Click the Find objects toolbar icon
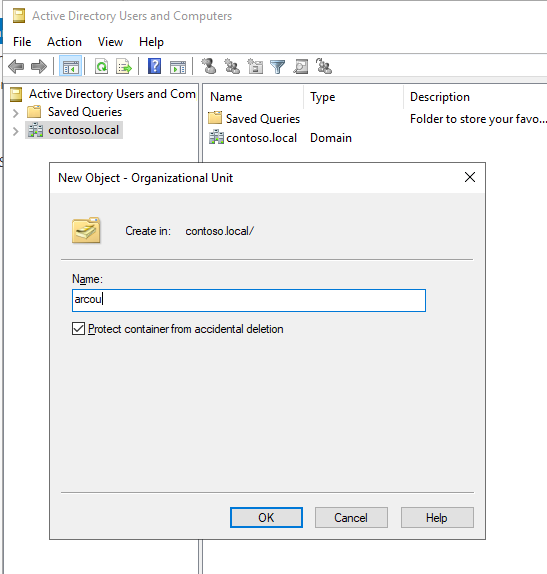This screenshot has width=547, height=574. click(x=300, y=67)
